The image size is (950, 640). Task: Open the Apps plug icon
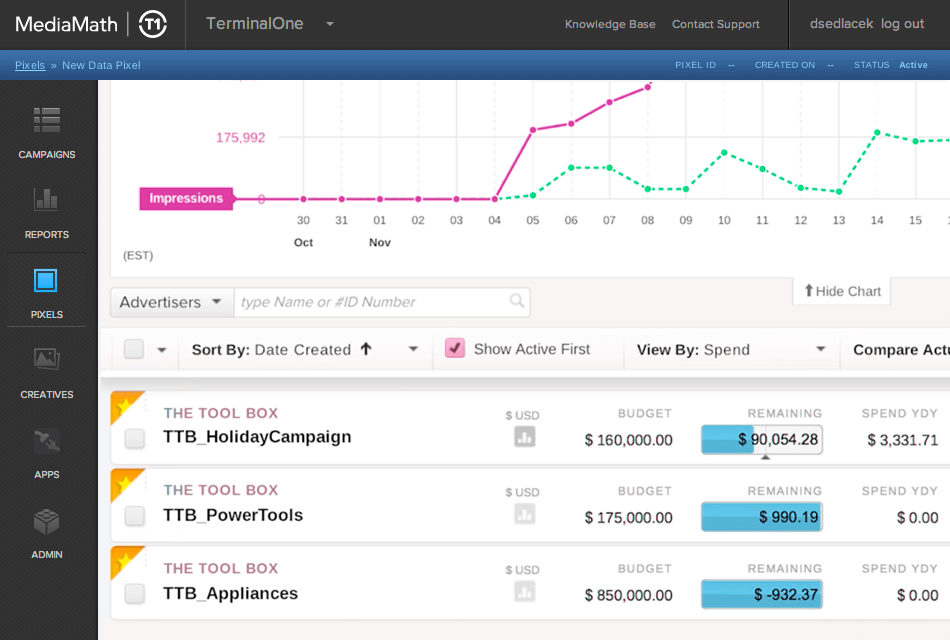tap(47, 441)
